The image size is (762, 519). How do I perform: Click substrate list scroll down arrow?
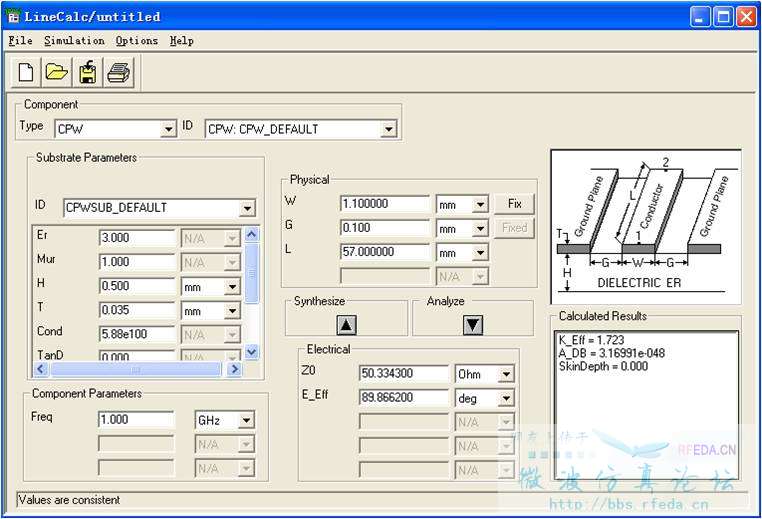click(x=252, y=352)
